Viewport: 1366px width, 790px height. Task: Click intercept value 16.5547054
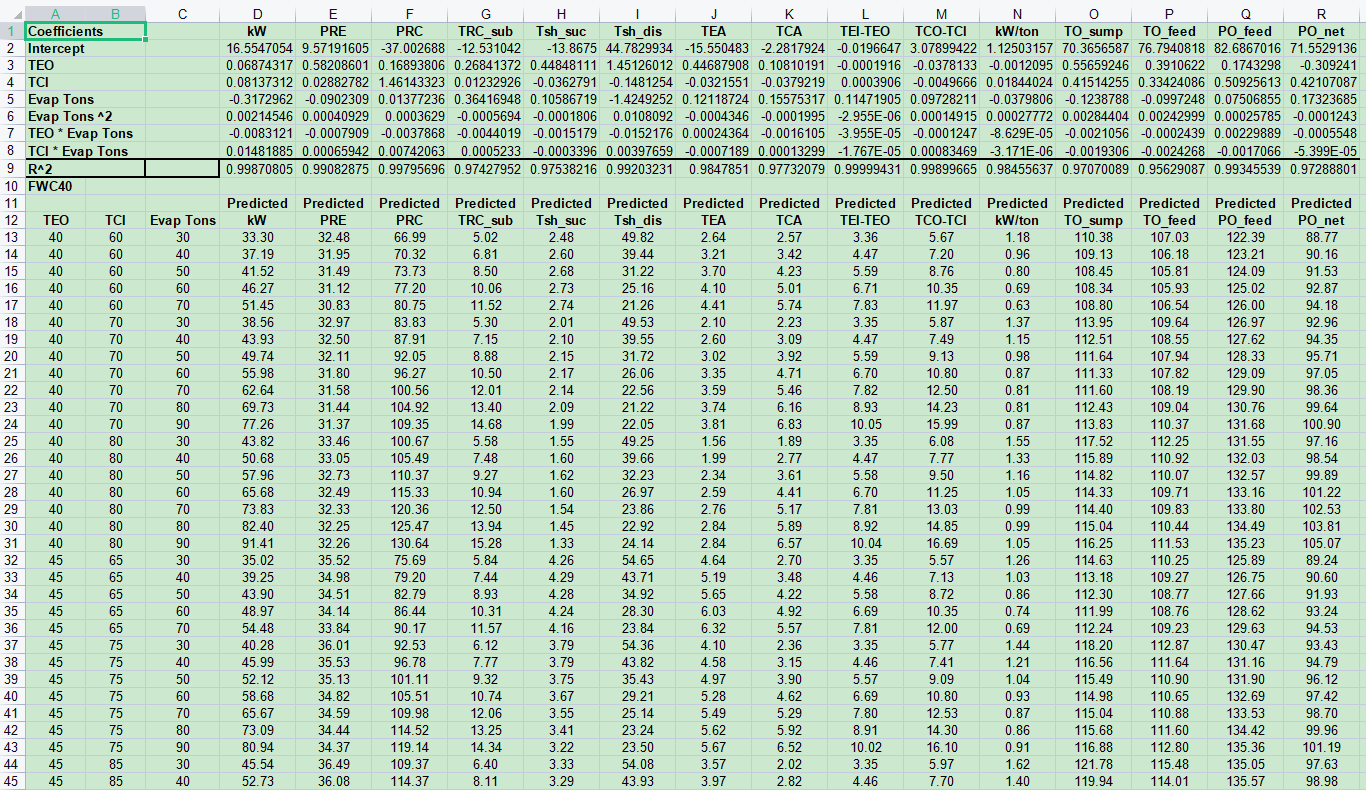click(257, 48)
